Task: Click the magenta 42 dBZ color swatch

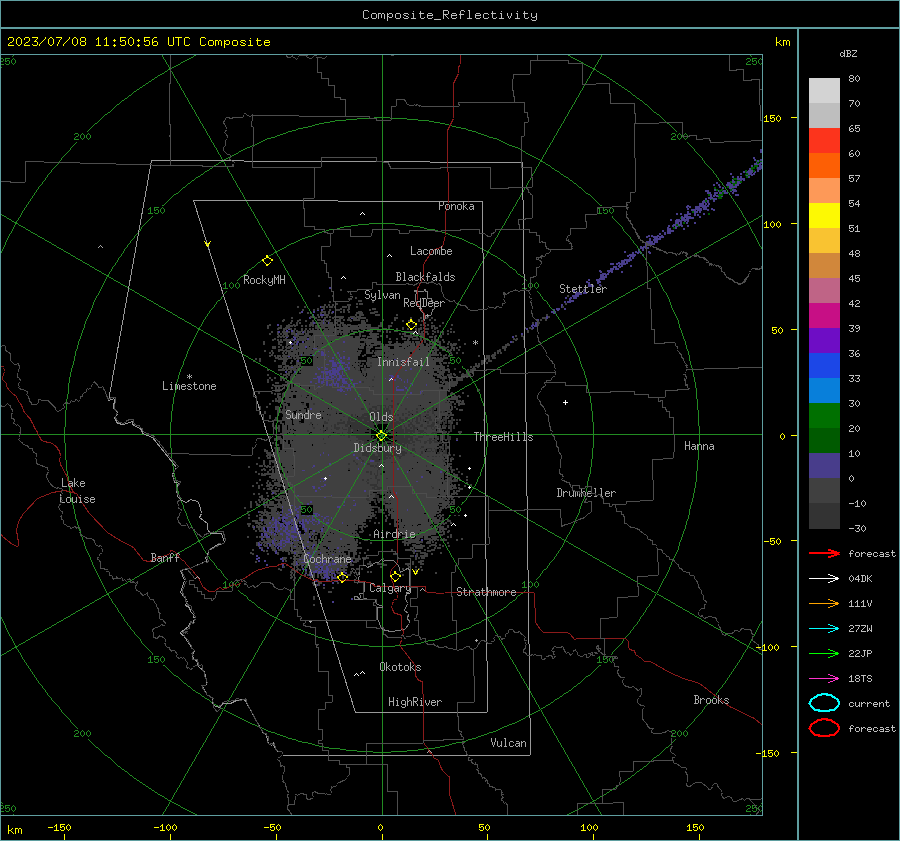Action: pyautogui.click(x=824, y=315)
